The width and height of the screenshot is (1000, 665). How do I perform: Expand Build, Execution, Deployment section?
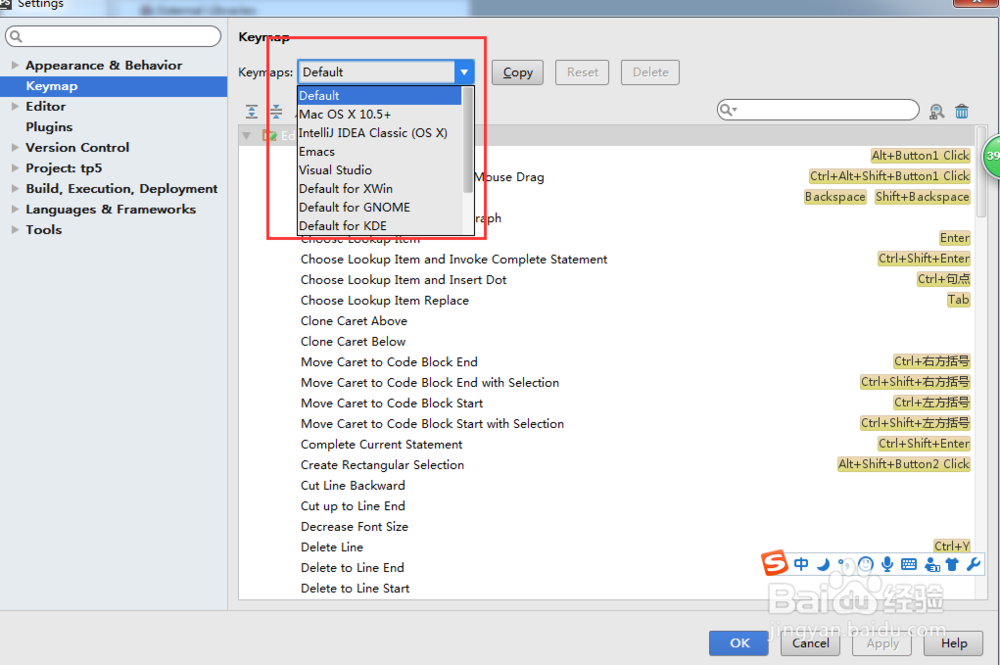point(15,189)
